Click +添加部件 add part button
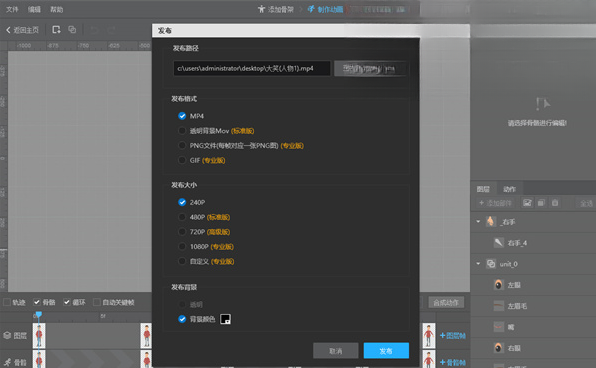 [x=495, y=203]
